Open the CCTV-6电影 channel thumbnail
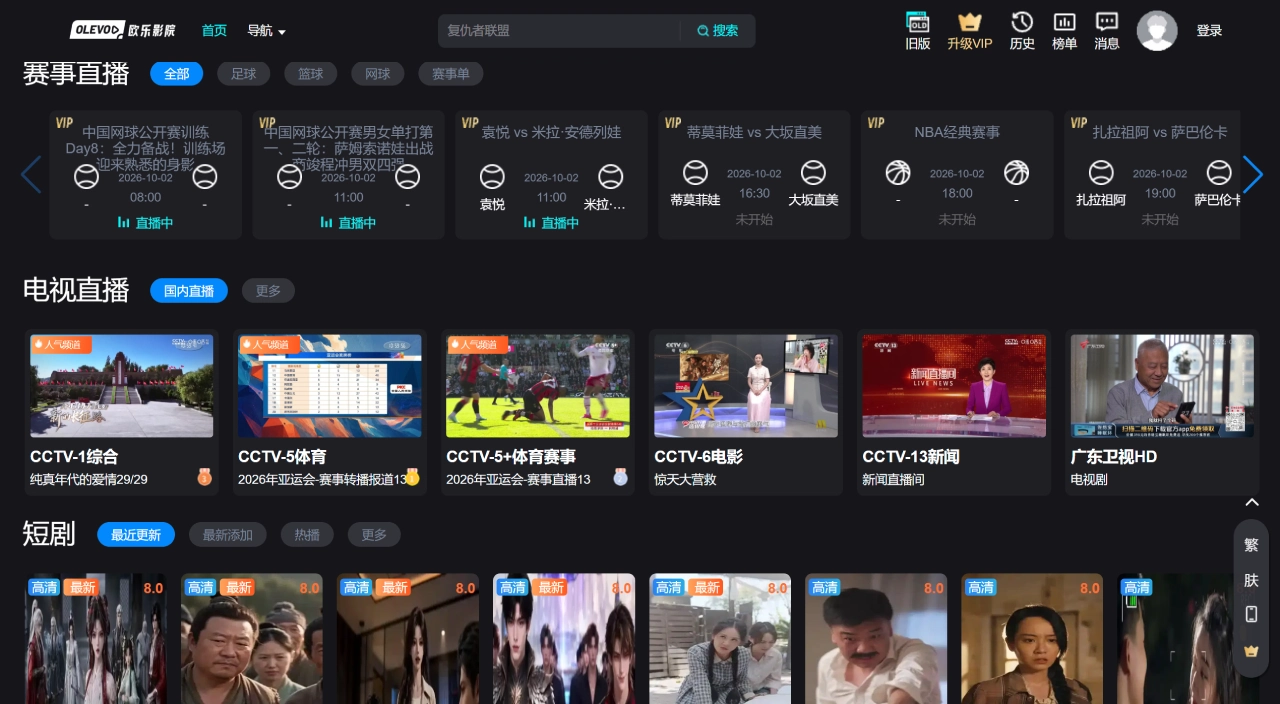1280x704 pixels. tap(746, 386)
